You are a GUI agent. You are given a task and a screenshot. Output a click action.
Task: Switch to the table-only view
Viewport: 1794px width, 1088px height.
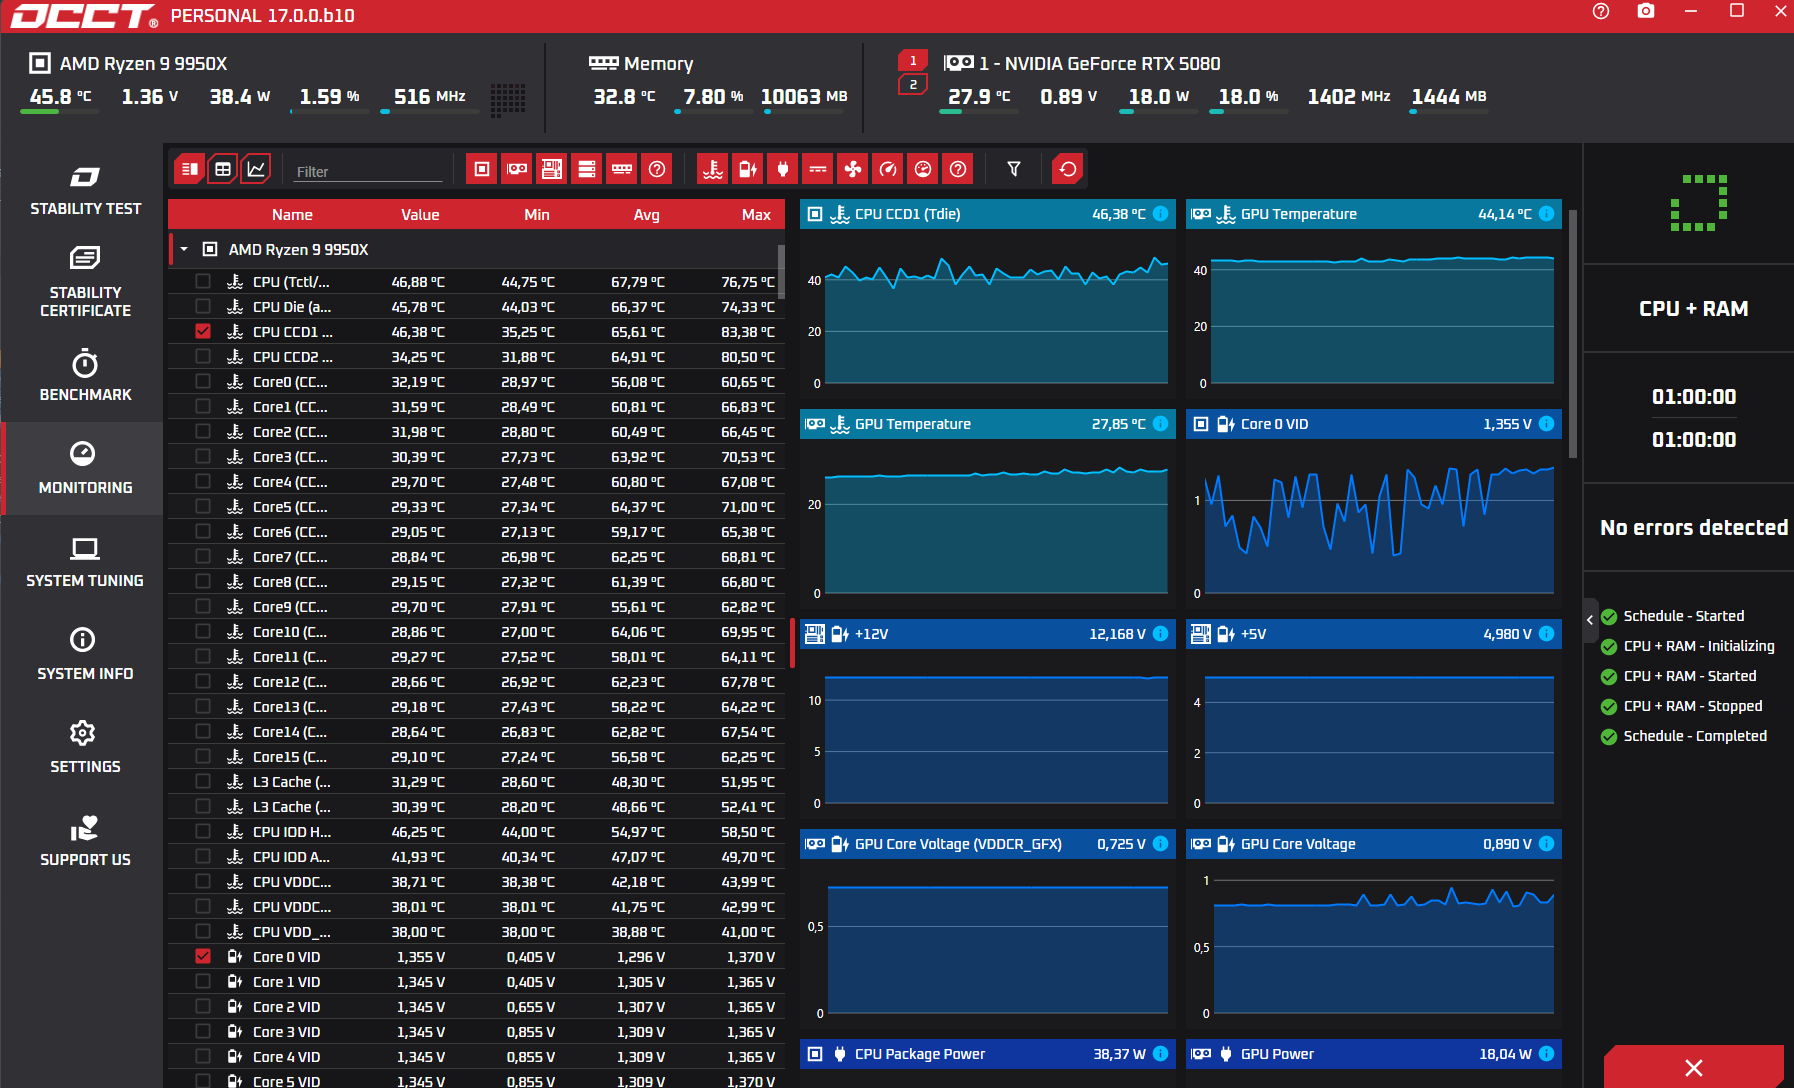[223, 169]
